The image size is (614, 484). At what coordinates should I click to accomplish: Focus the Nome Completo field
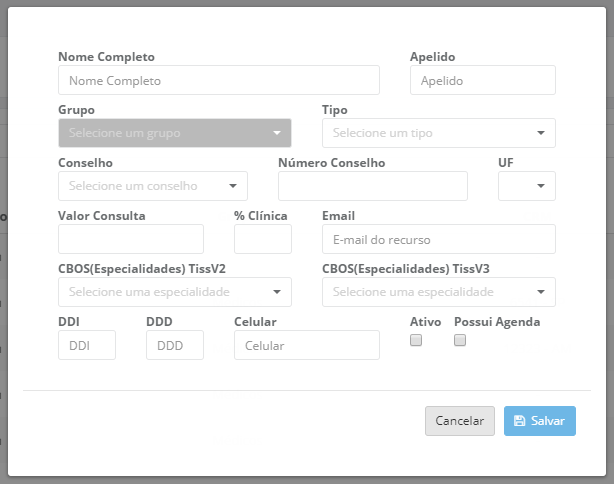coord(219,80)
